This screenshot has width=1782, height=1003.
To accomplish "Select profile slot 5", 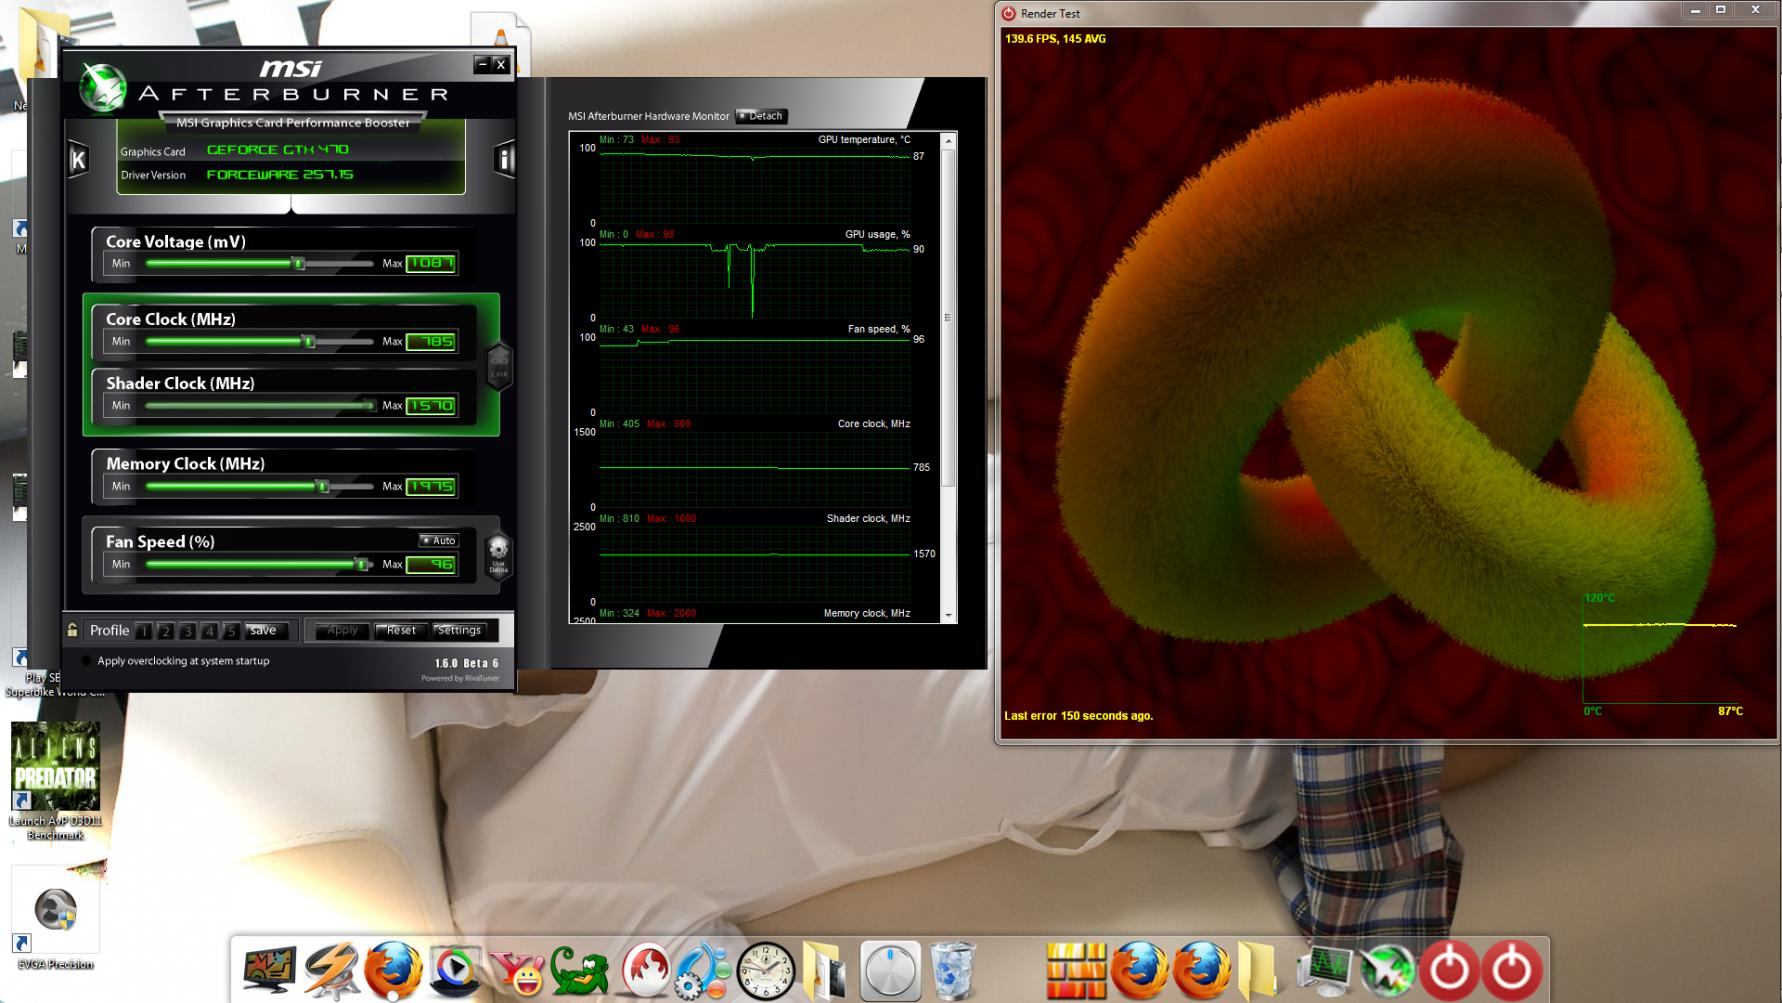I will (231, 631).
